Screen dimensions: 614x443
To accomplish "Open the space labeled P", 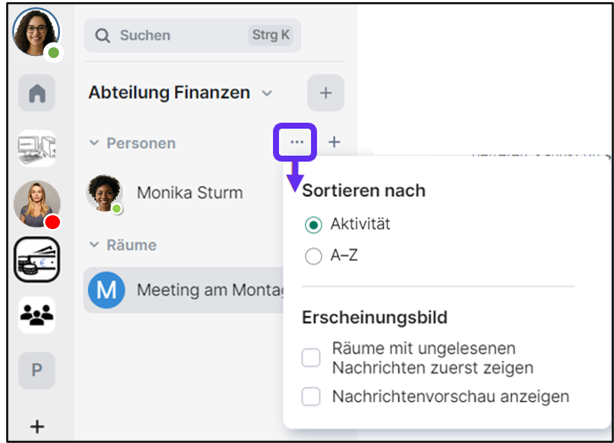I will 37,370.
